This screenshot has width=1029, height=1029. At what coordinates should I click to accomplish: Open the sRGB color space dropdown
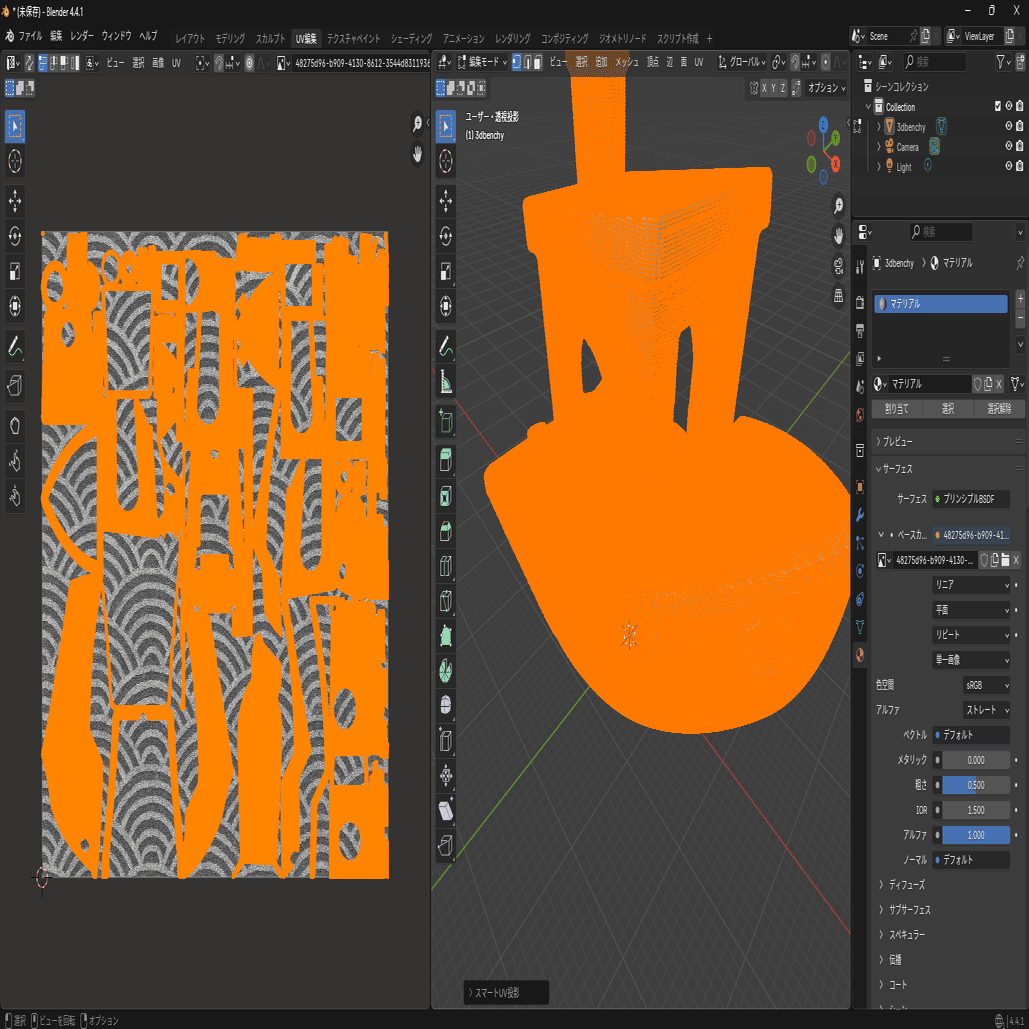986,685
